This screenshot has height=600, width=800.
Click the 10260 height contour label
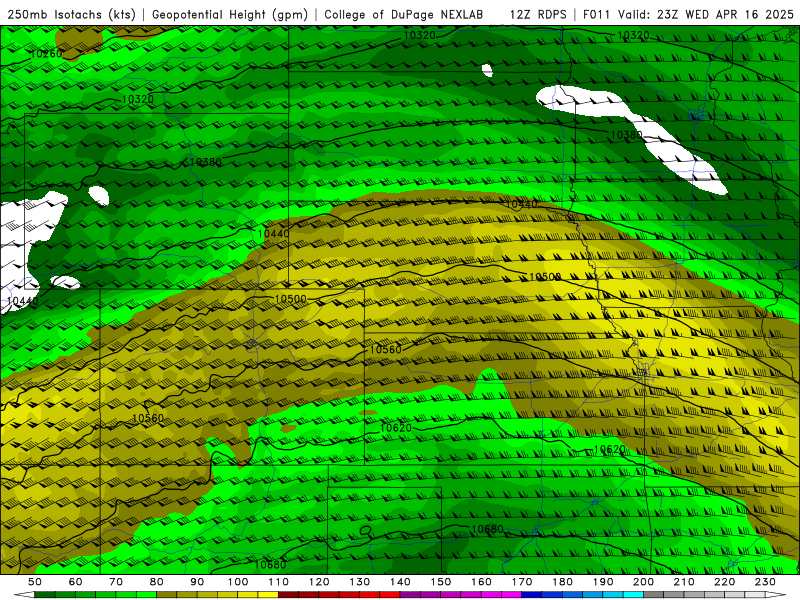pos(46,54)
